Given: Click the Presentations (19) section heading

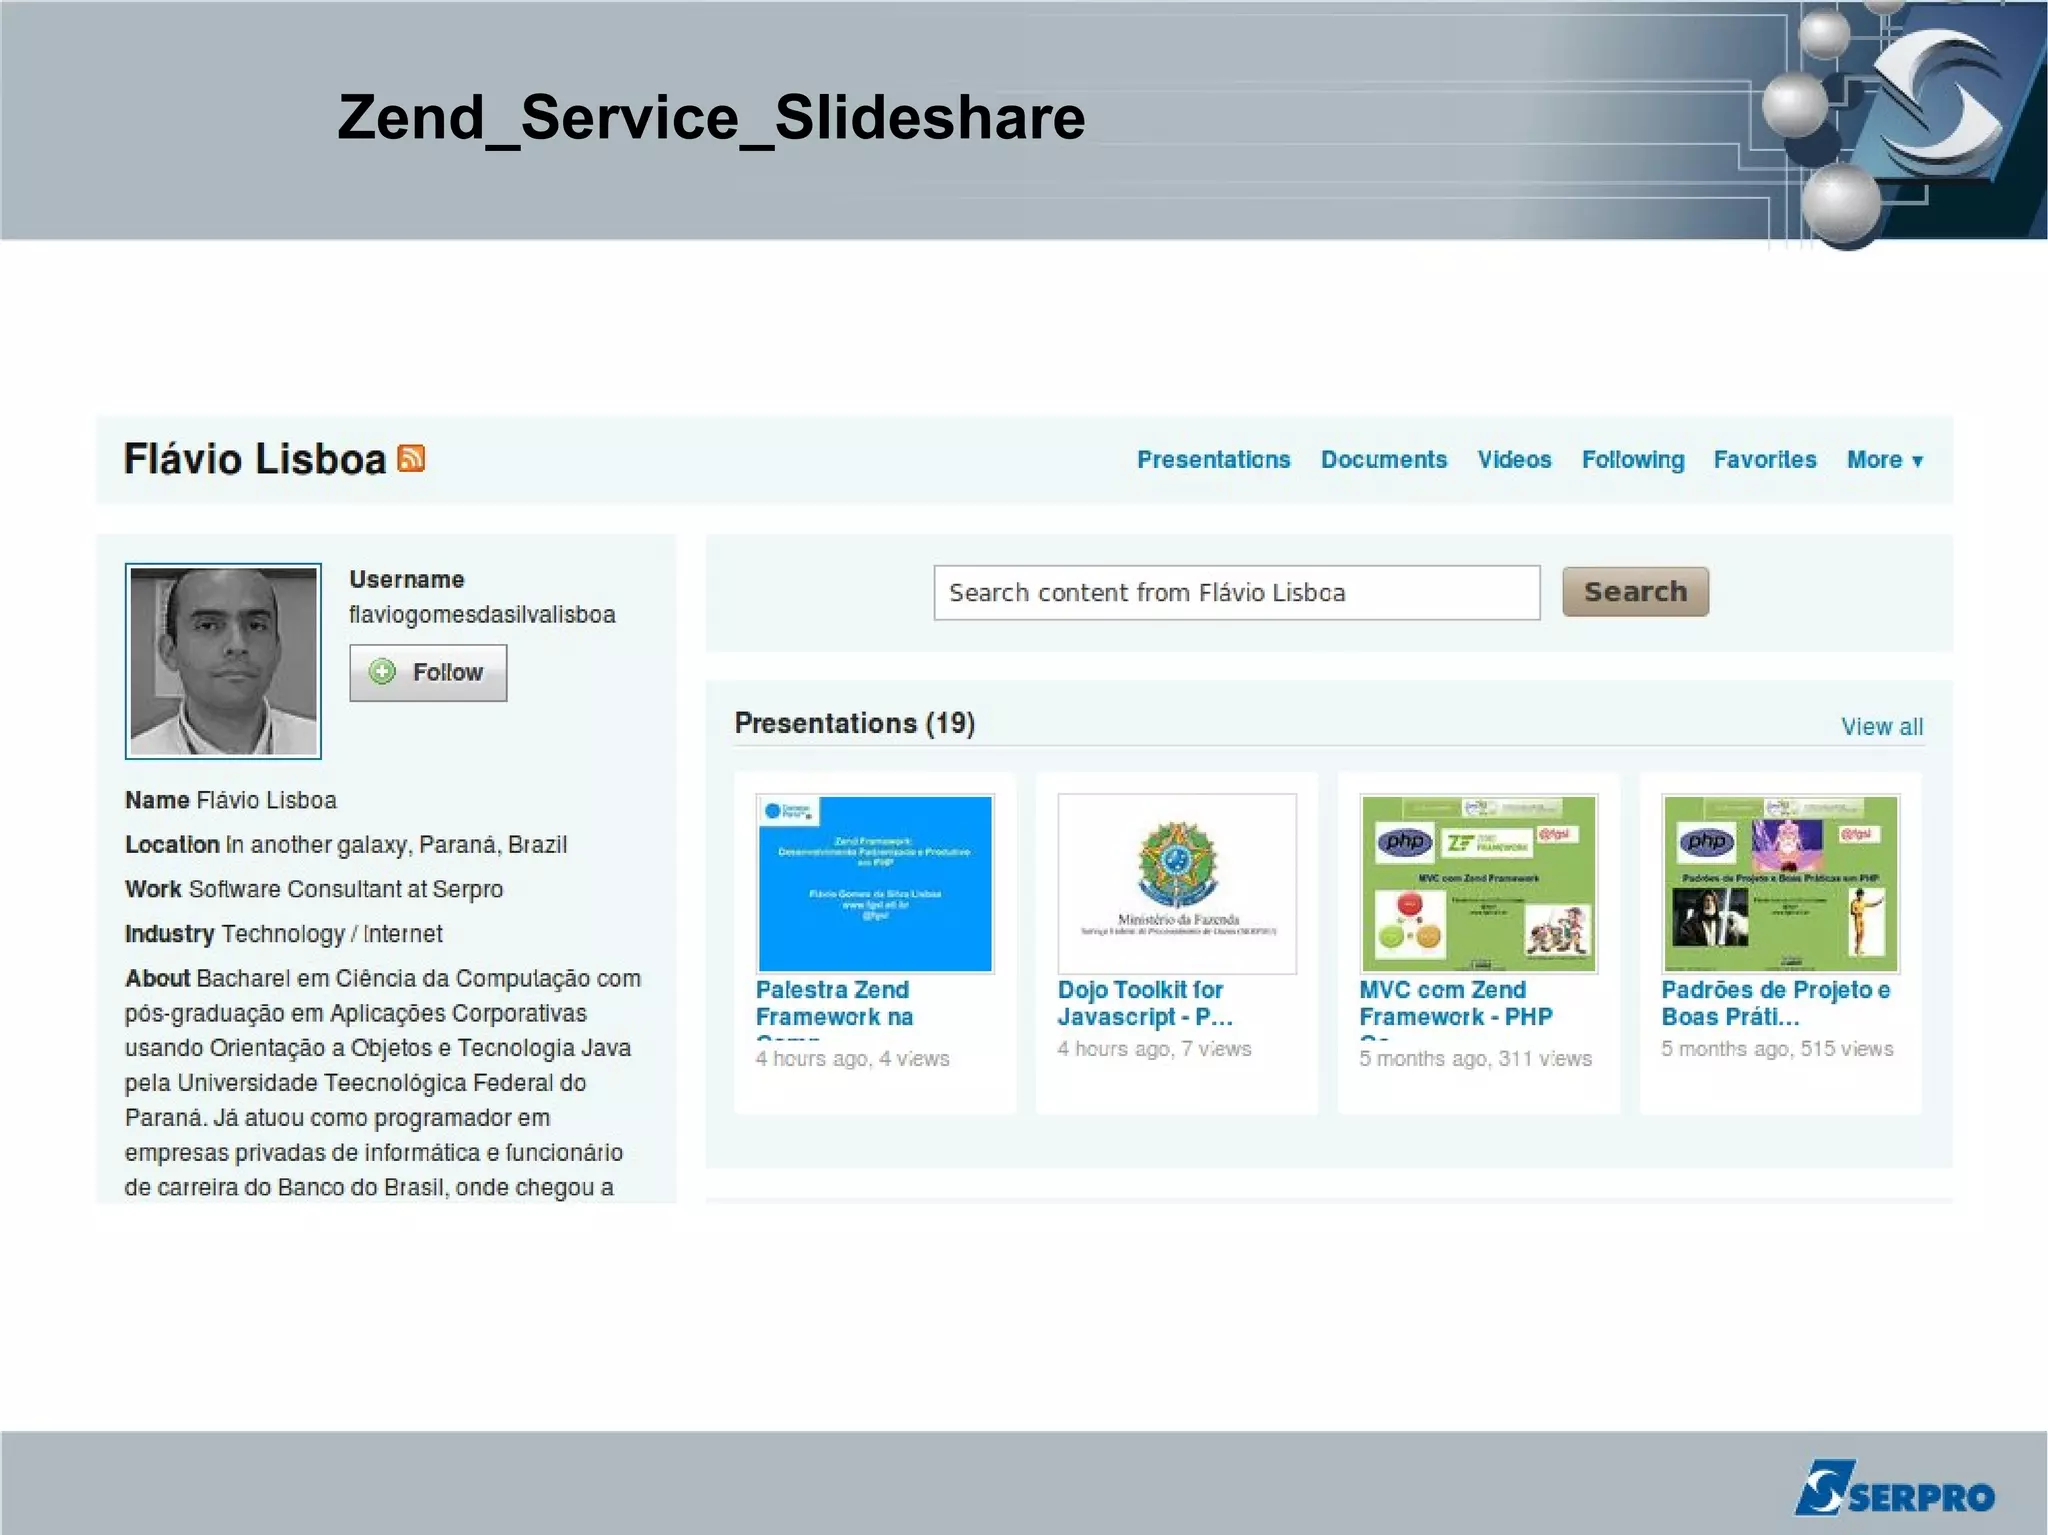Looking at the screenshot, I should [x=854, y=723].
